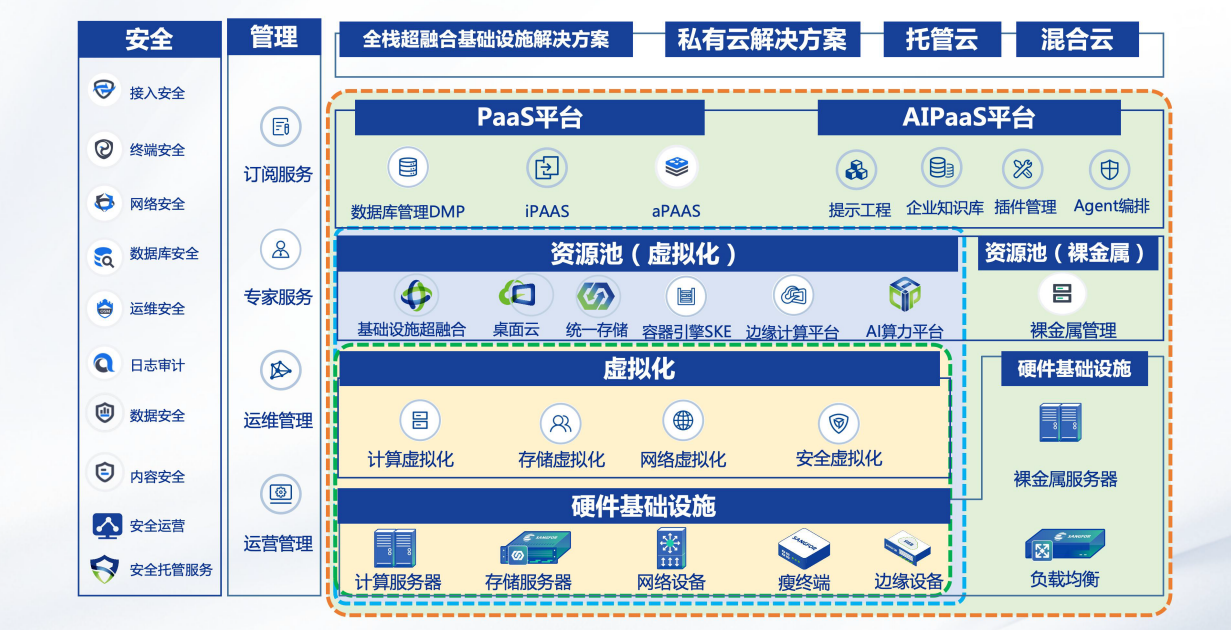Screen dimensions: 1231x630
Task: Select the 网络安全 icon
Action: 104,203
